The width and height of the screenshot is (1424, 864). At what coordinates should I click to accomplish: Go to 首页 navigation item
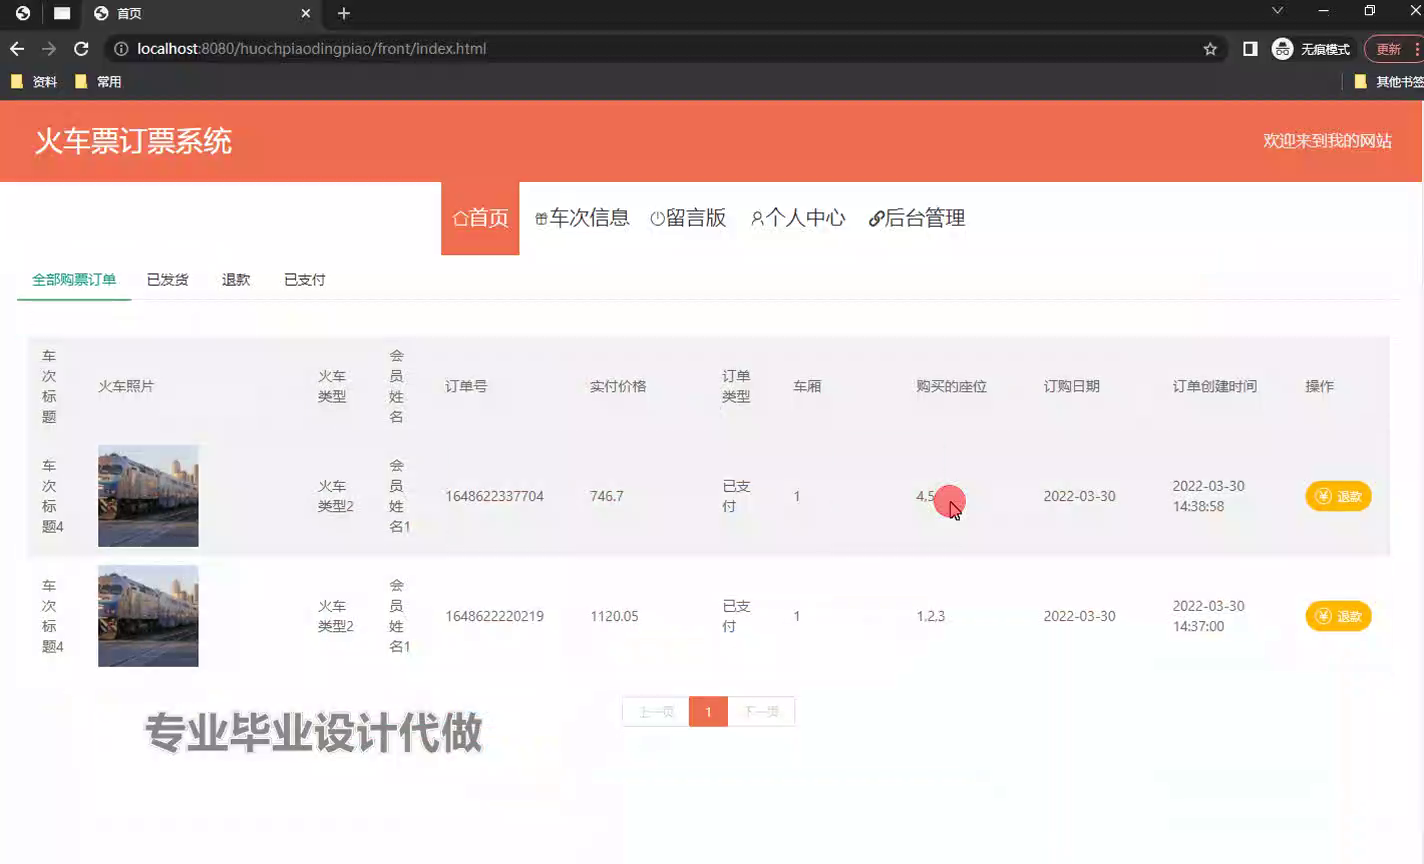[480, 218]
